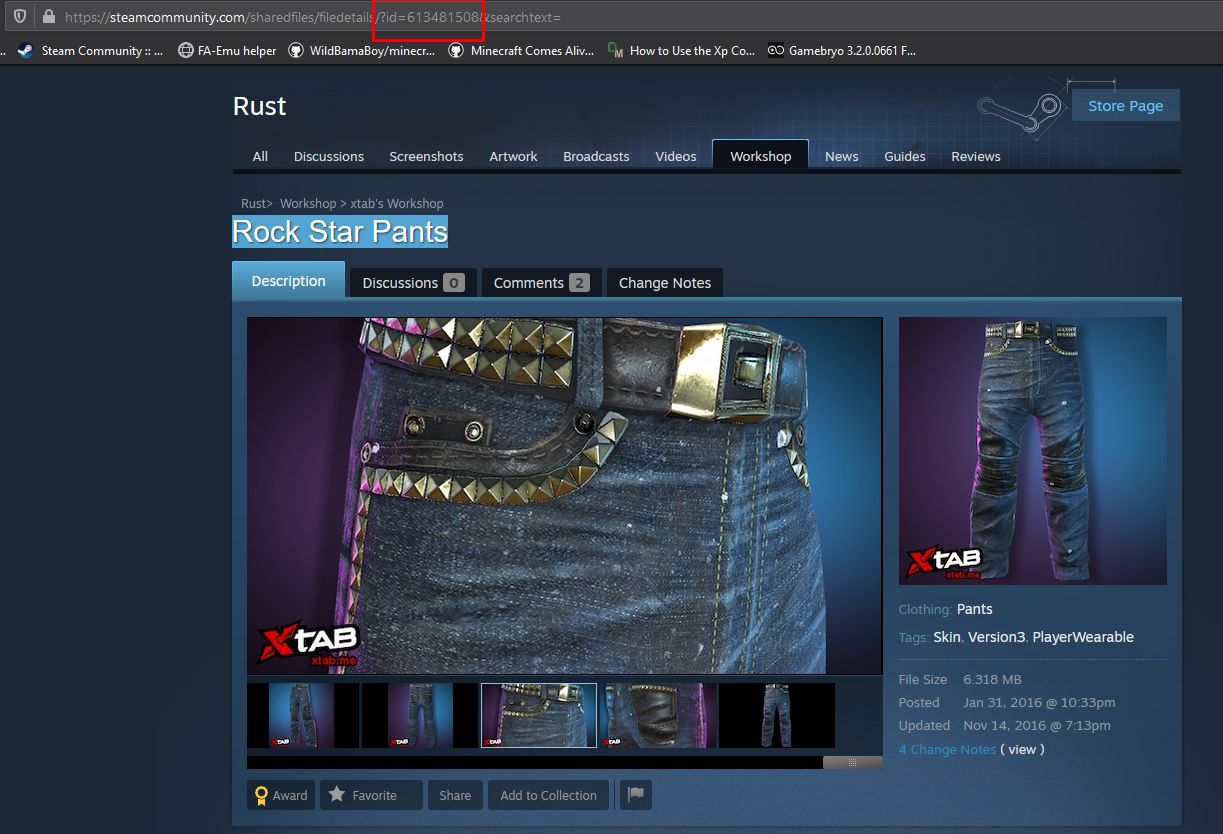Open the 4 Change Notes link
The width and height of the screenshot is (1223, 834).
pyautogui.click(x=947, y=749)
